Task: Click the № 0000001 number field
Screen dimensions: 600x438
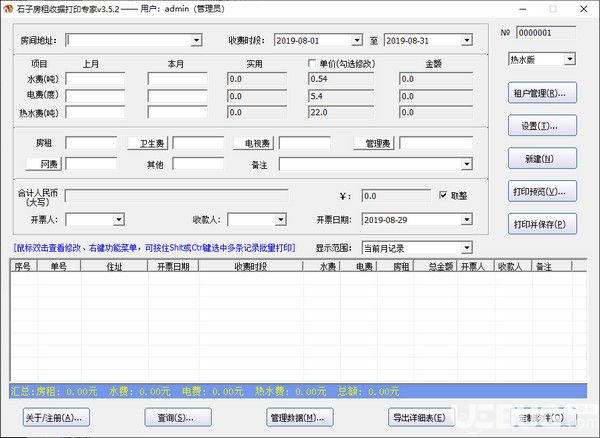Action: coord(546,33)
